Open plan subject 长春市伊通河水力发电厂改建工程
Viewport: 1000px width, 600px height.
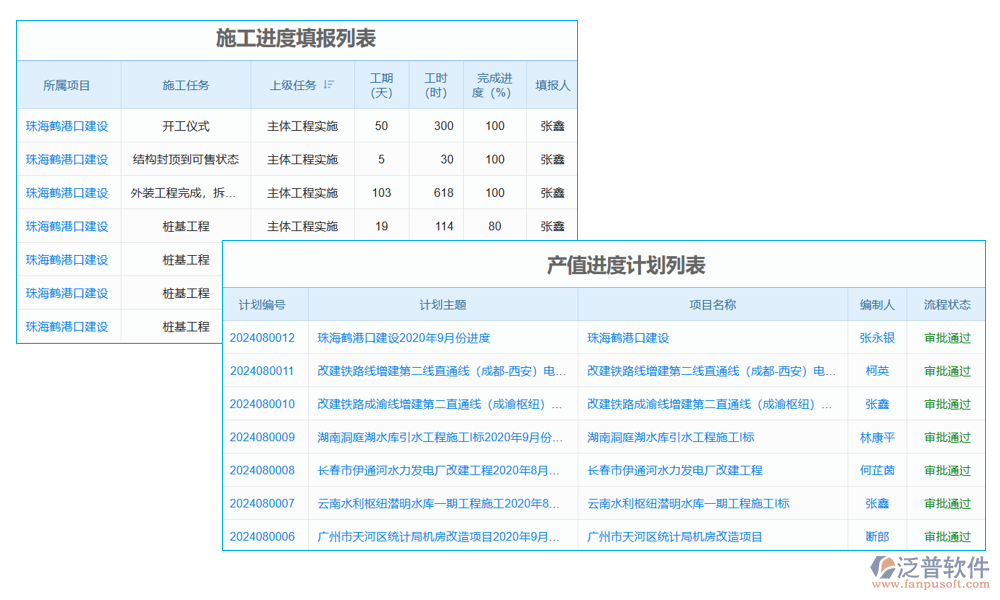coord(439,470)
